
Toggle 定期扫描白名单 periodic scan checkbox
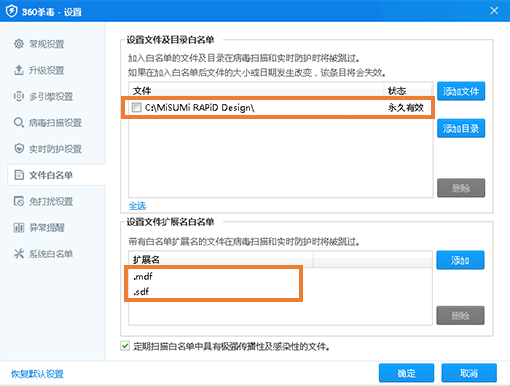point(125,346)
